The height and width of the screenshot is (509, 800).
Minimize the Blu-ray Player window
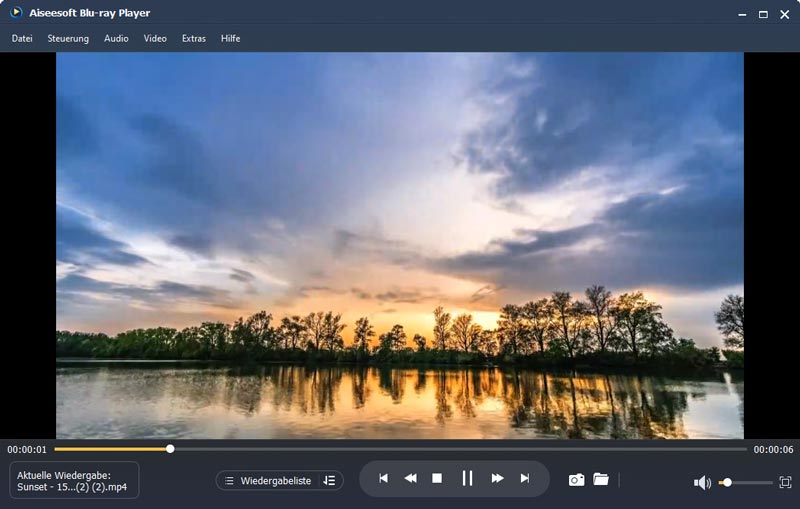[x=742, y=15]
